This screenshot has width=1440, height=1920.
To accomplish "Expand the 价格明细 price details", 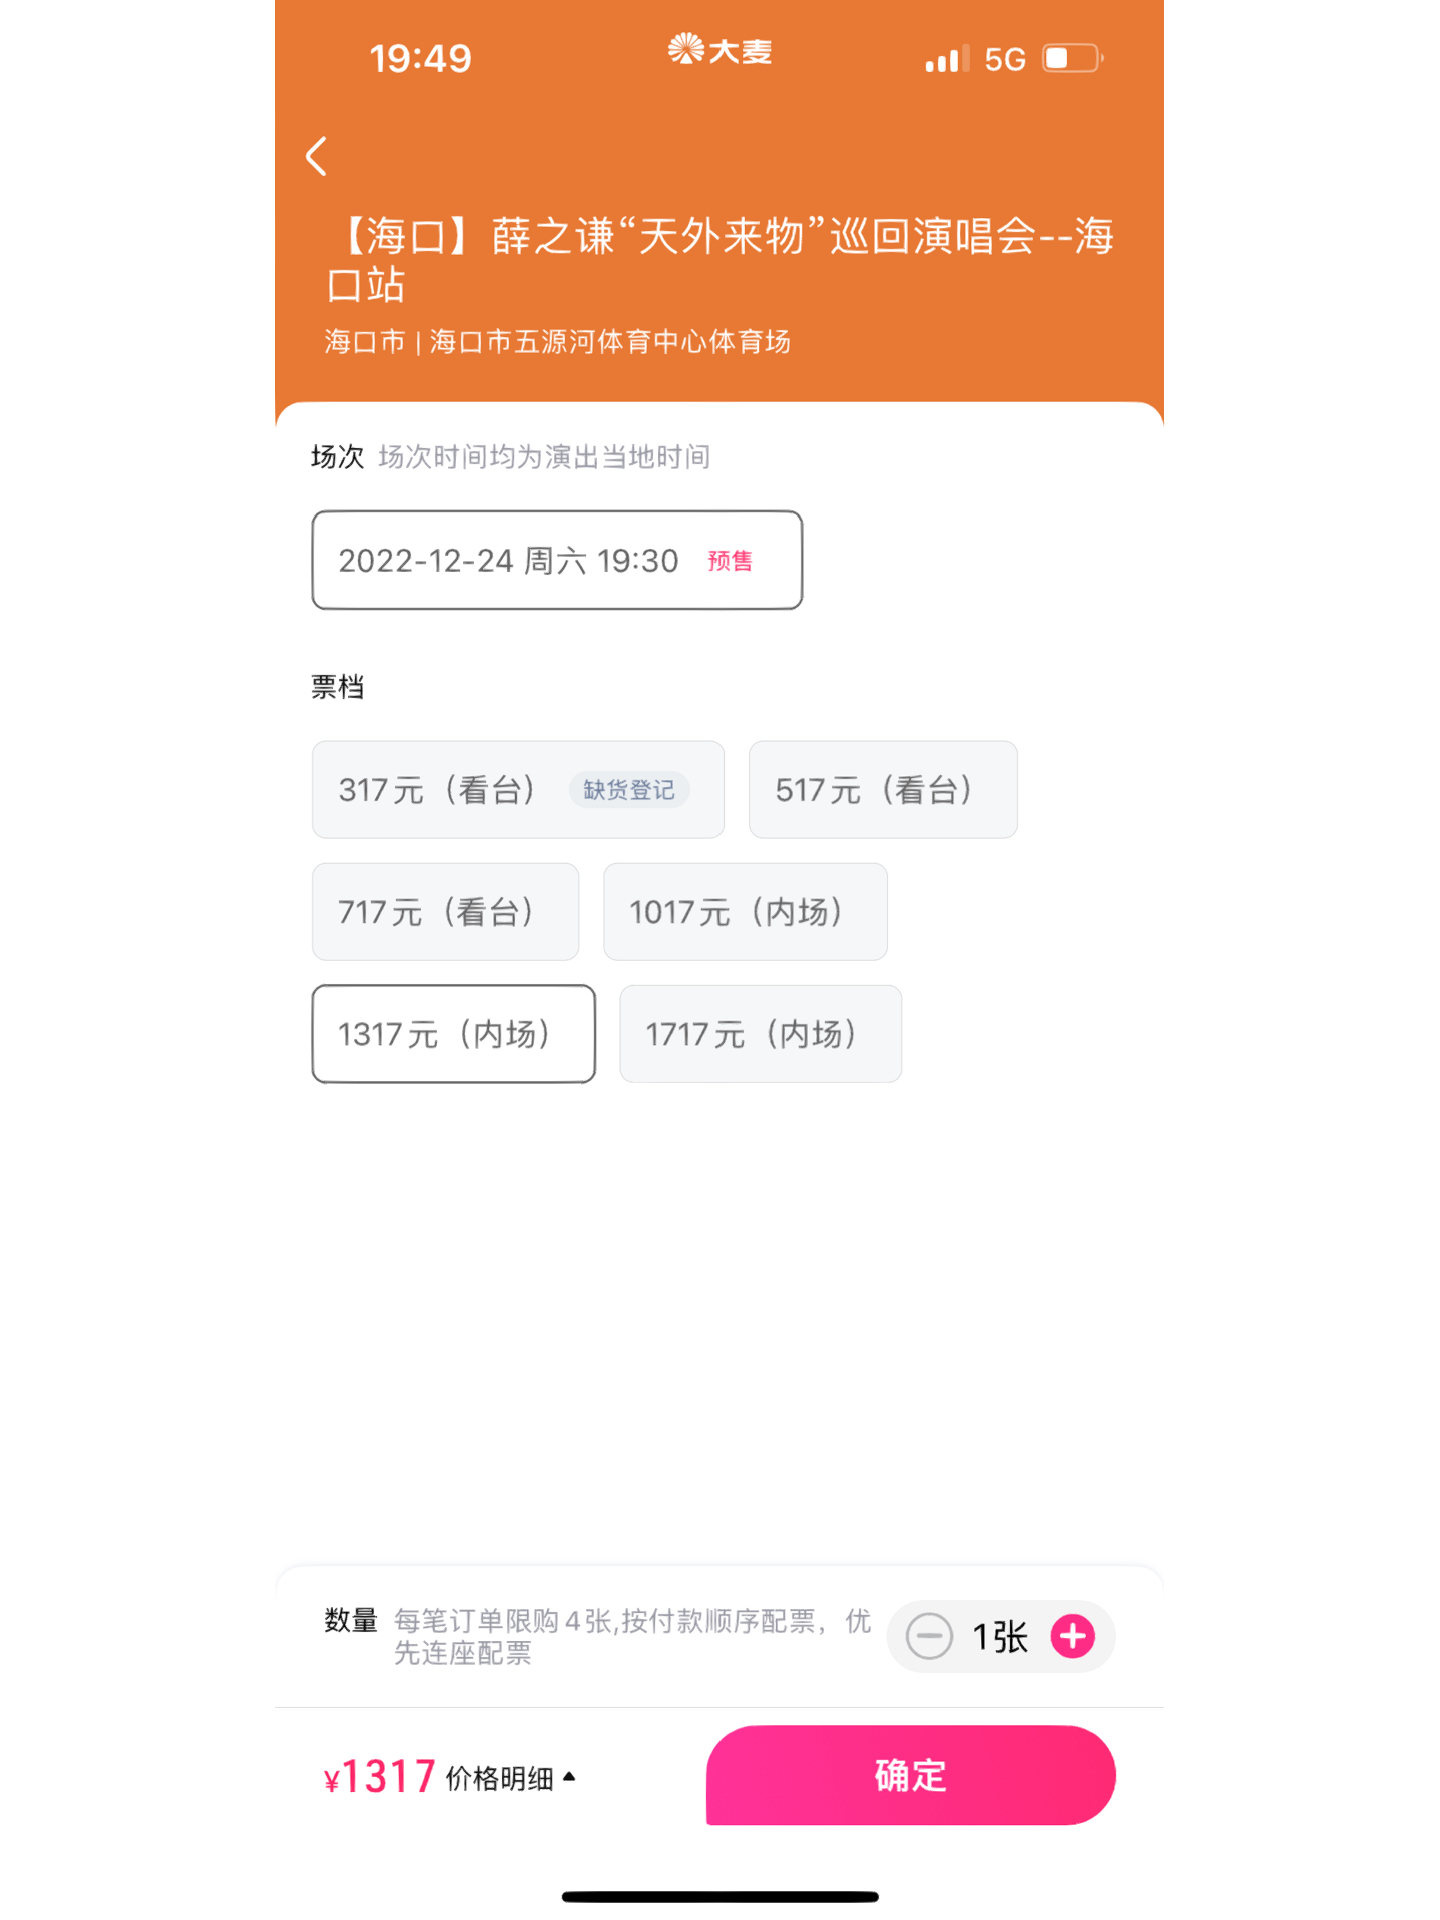I will 500,1778.
